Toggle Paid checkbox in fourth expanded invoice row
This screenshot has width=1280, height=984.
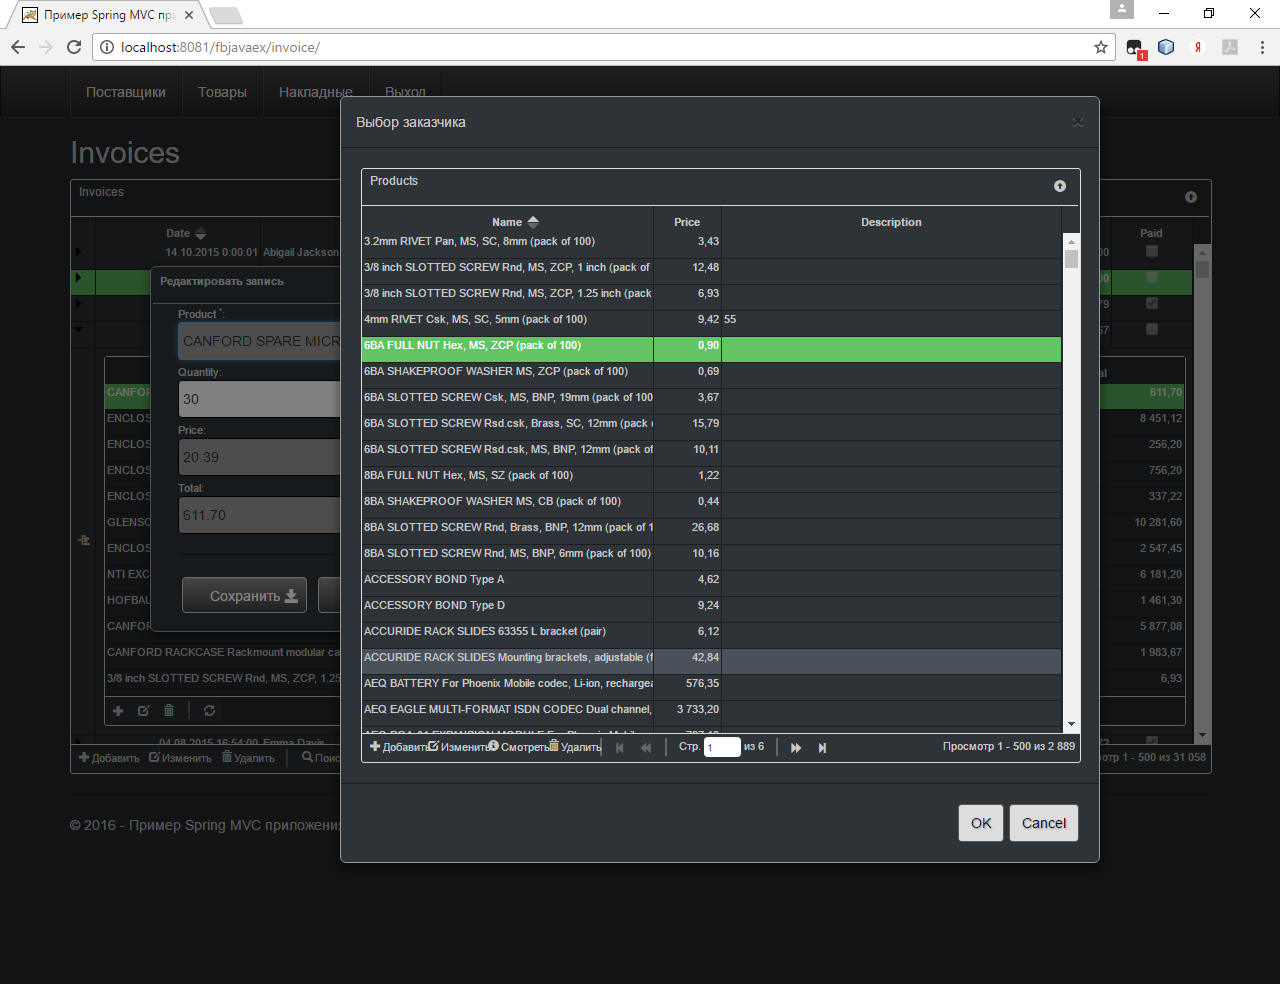(x=1152, y=329)
